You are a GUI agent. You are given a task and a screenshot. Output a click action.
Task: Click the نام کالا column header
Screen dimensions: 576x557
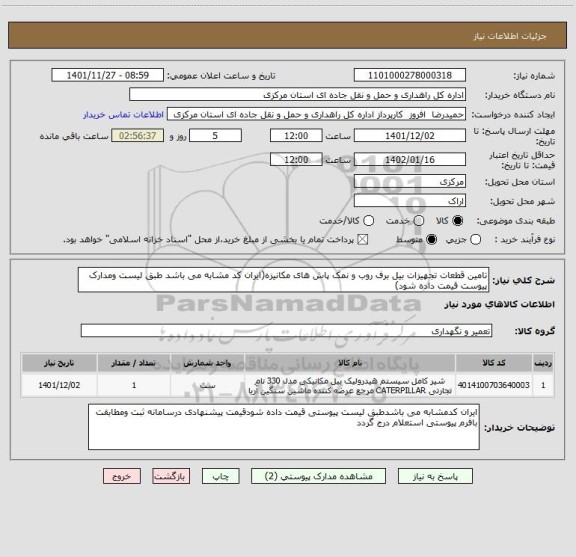(350, 363)
